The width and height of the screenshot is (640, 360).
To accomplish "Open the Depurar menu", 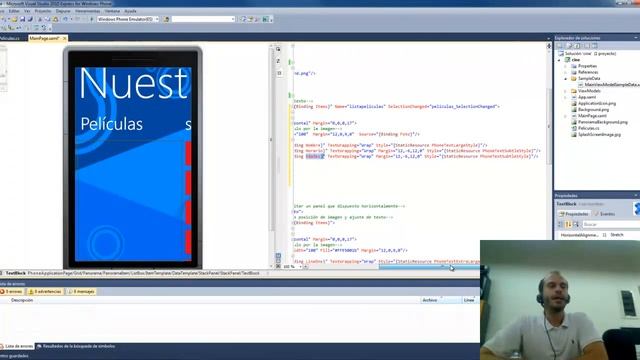I will (x=63, y=11).
